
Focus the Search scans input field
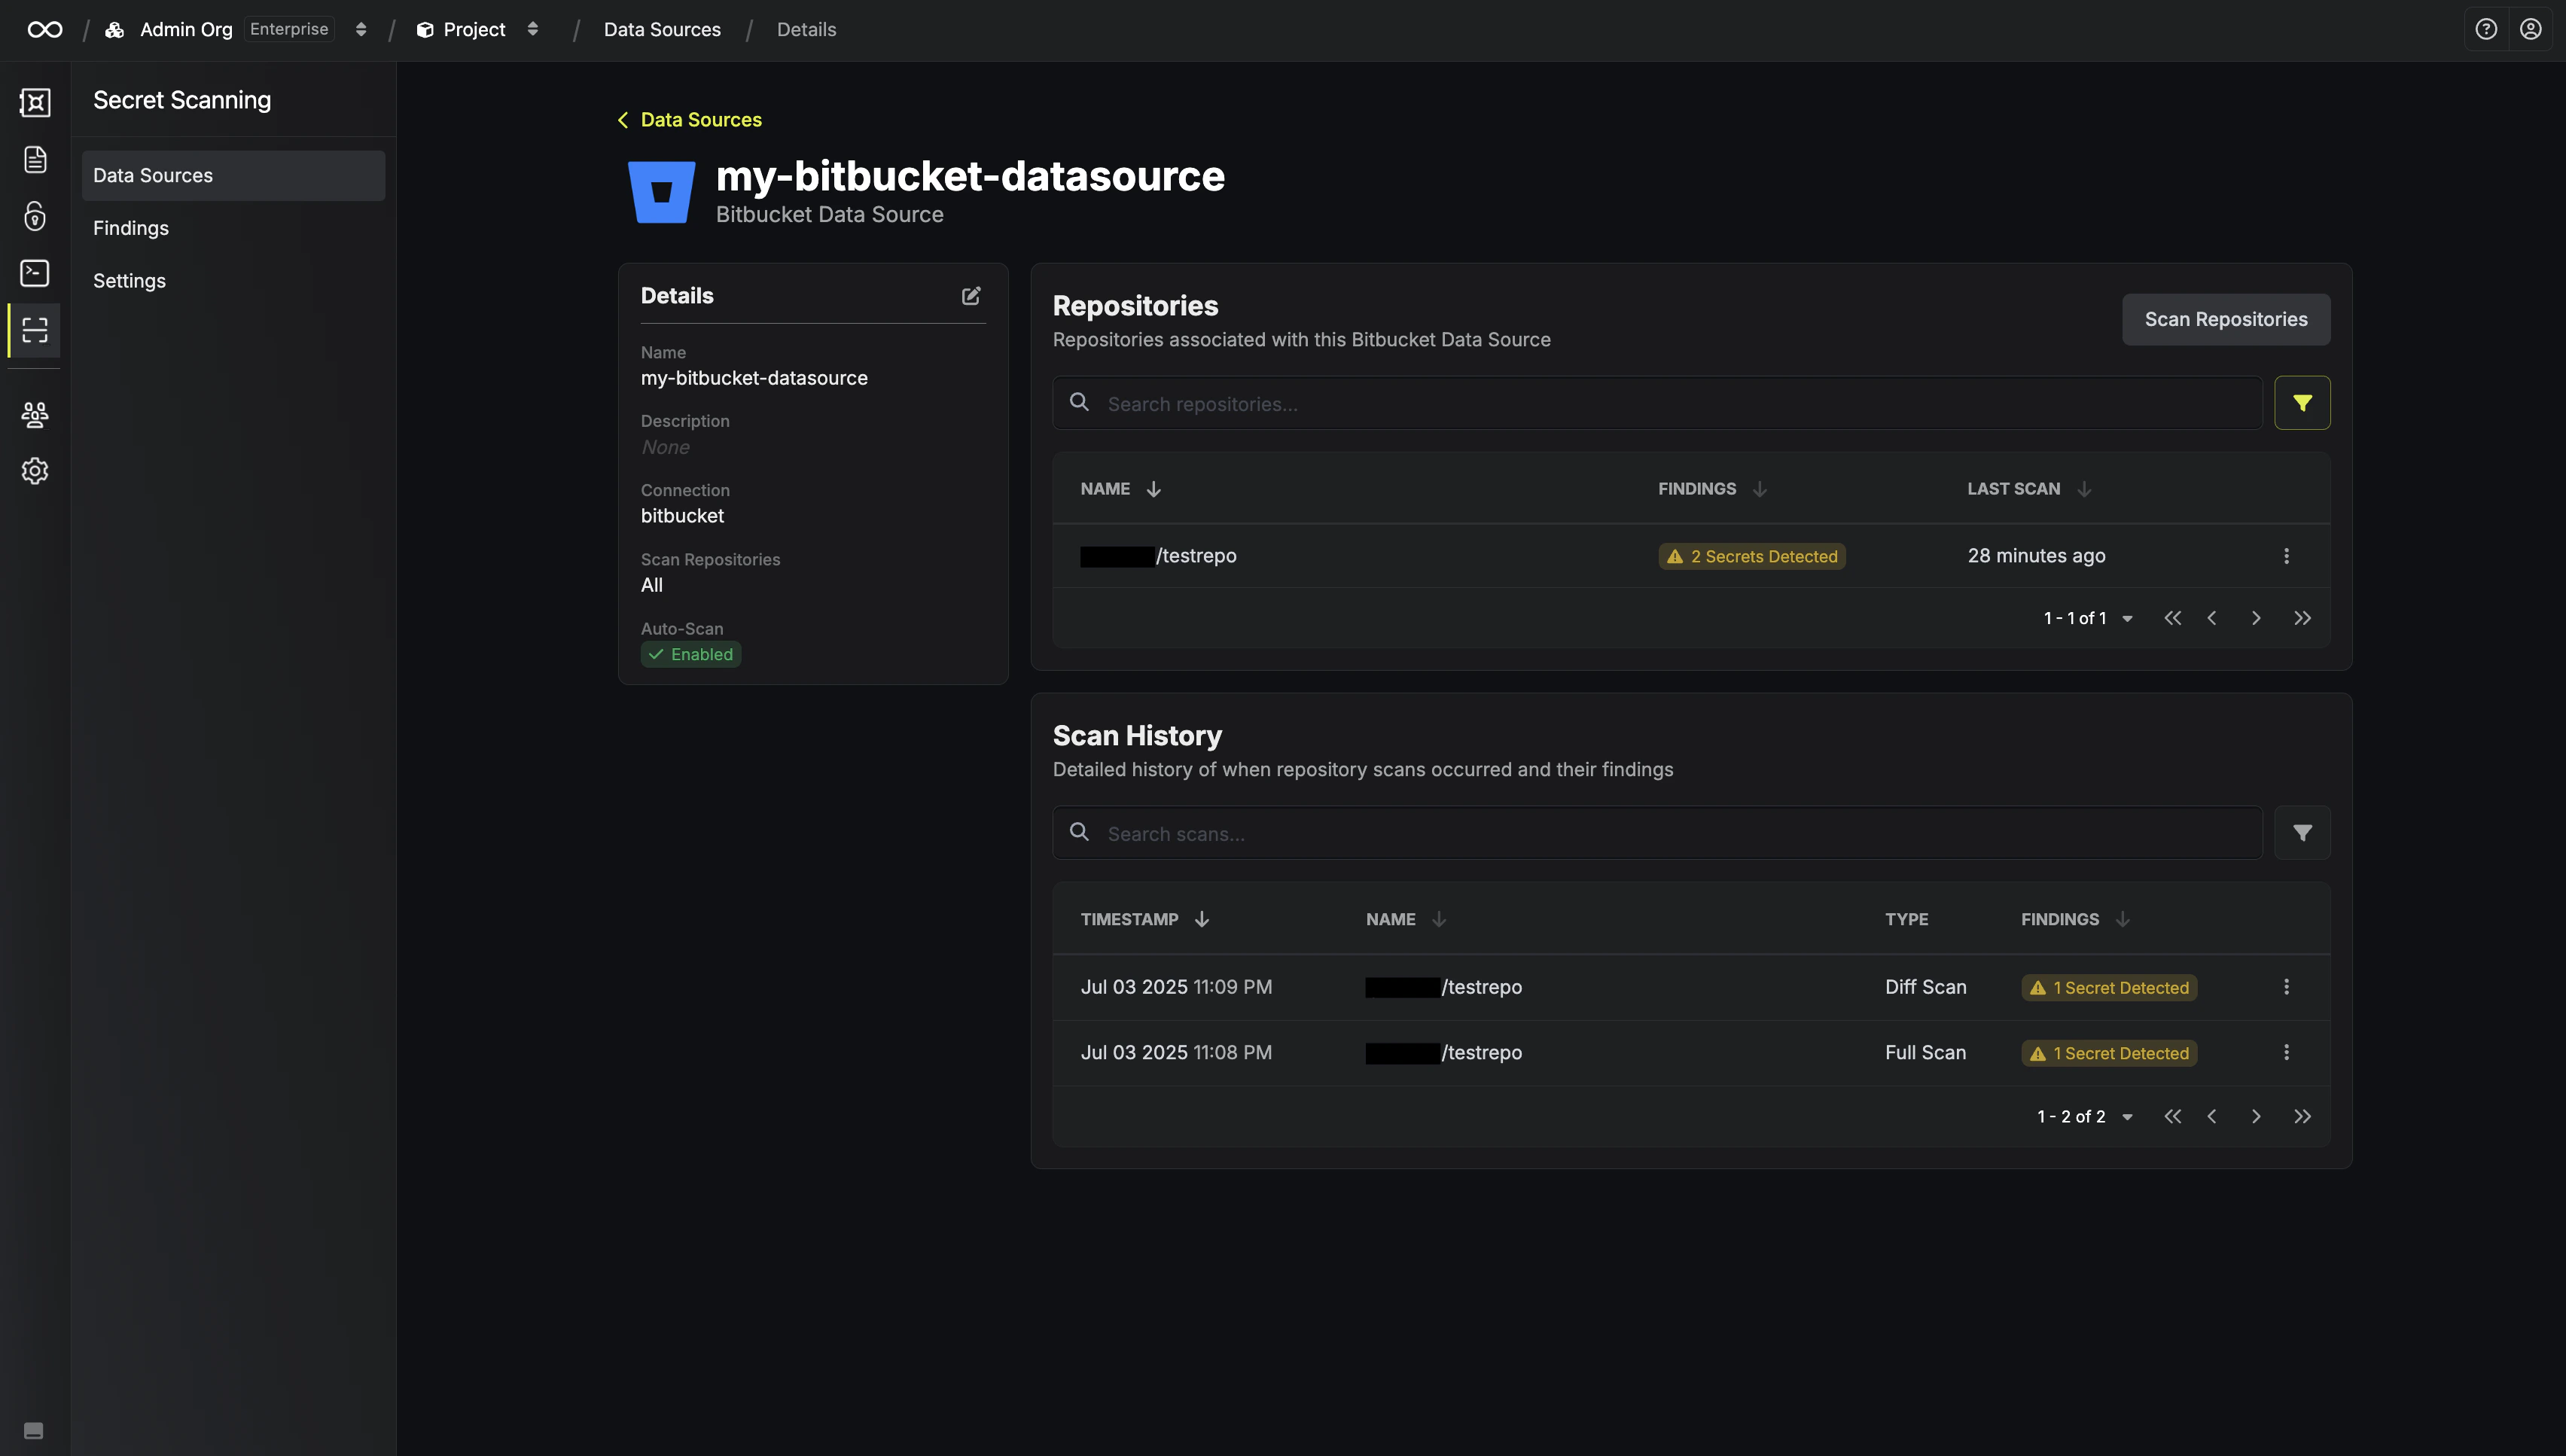(1657, 833)
